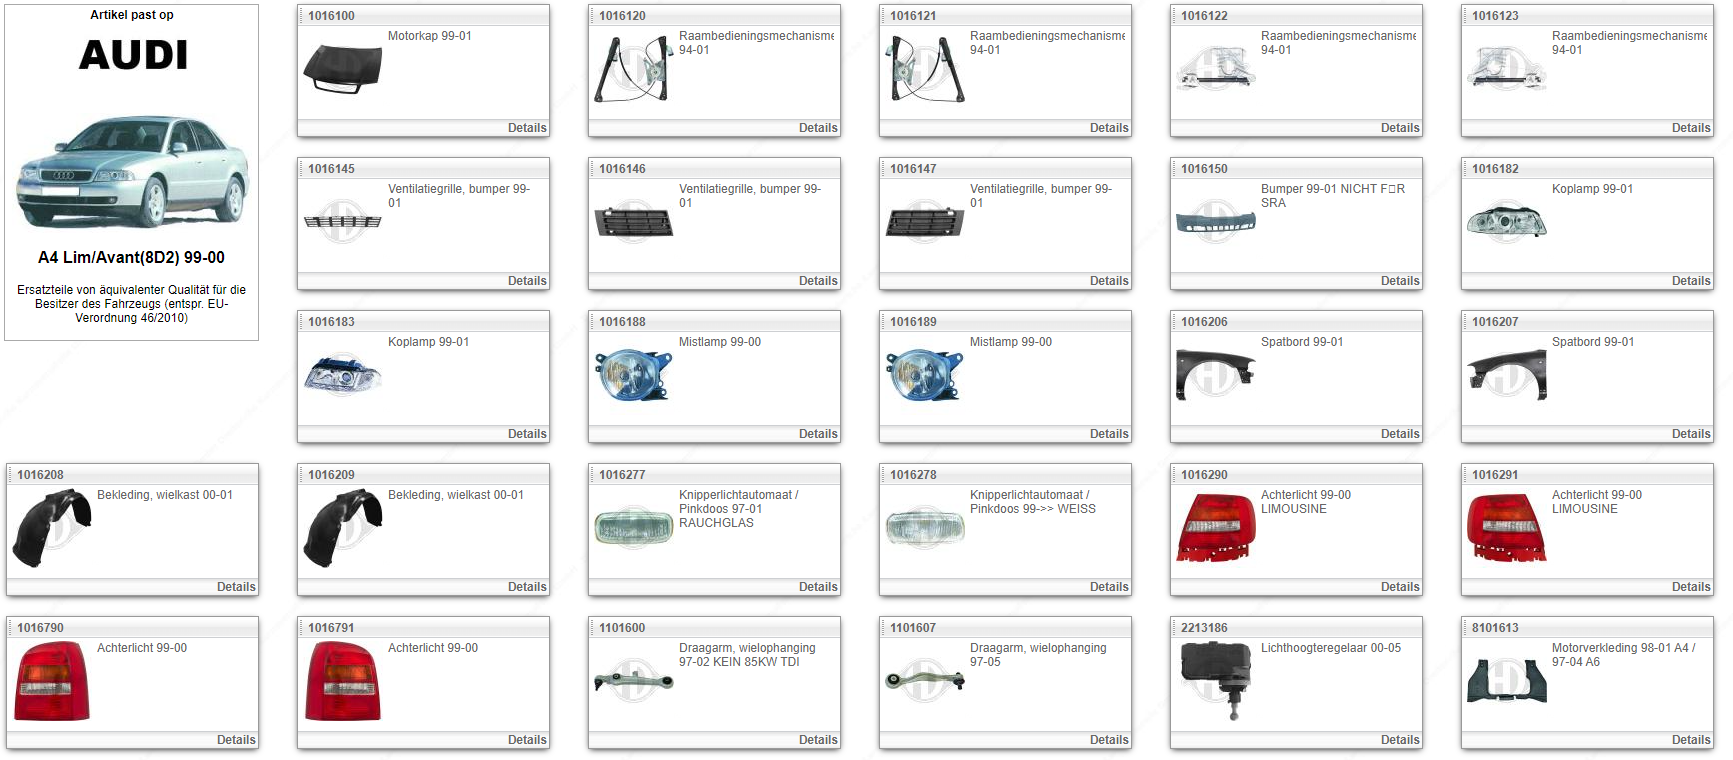Viewport: 1733px width, 760px height.
Task: Open Details for Bekleding wielkast 1016209
Action: tap(526, 587)
